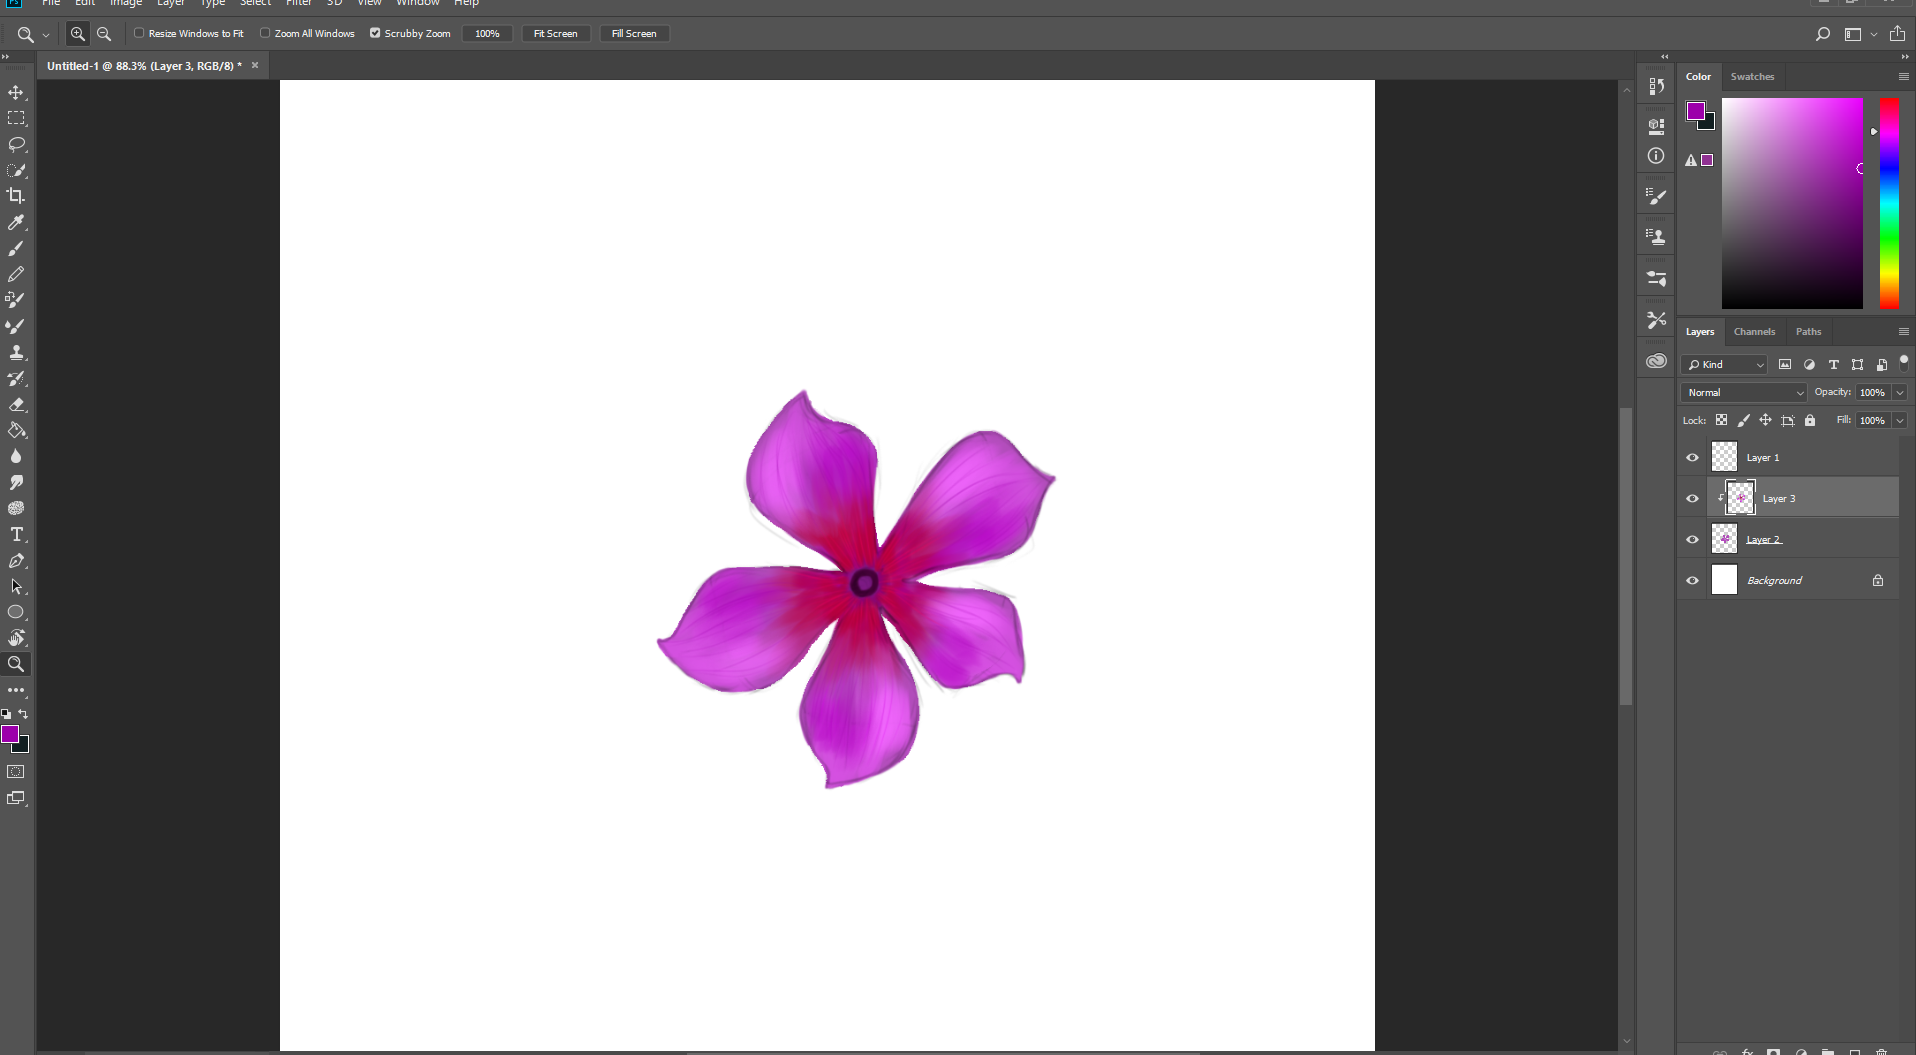Screen dimensions: 1916x1055
Task: Click the Fit Screen button
Action: point(555,33)
